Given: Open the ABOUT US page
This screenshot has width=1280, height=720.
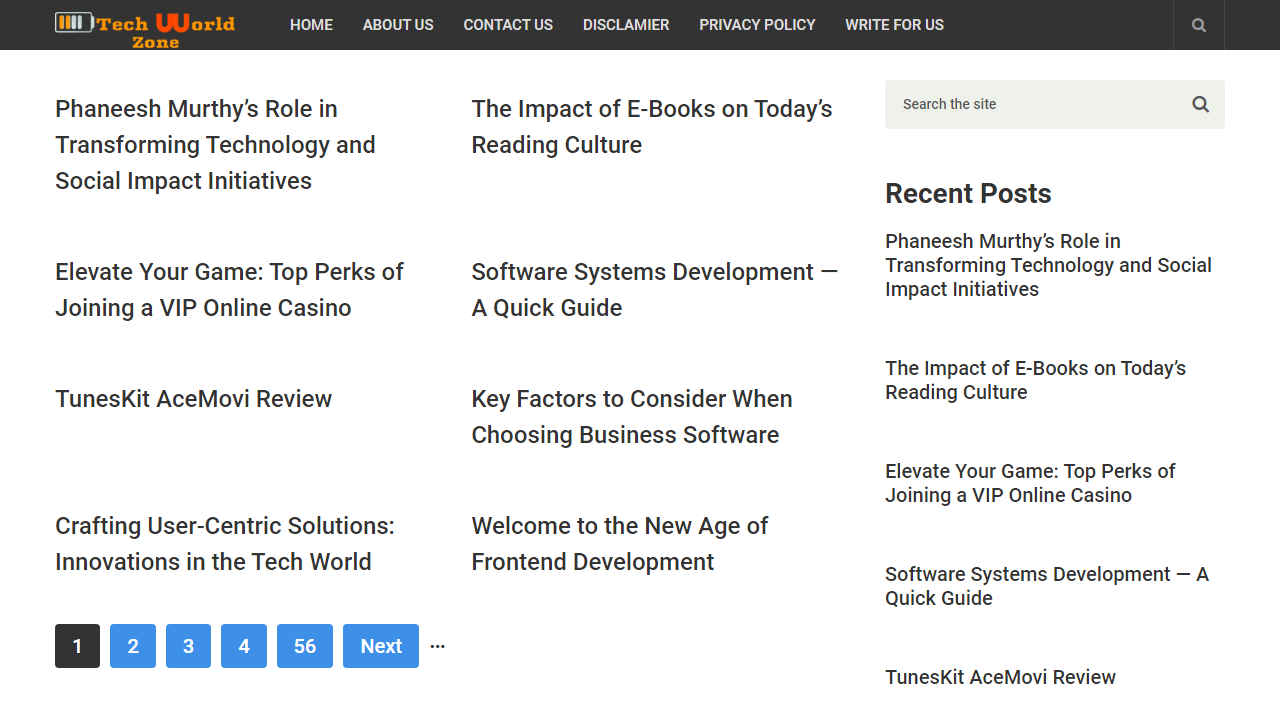Looking at the screenshot, I should coord(398,24).
